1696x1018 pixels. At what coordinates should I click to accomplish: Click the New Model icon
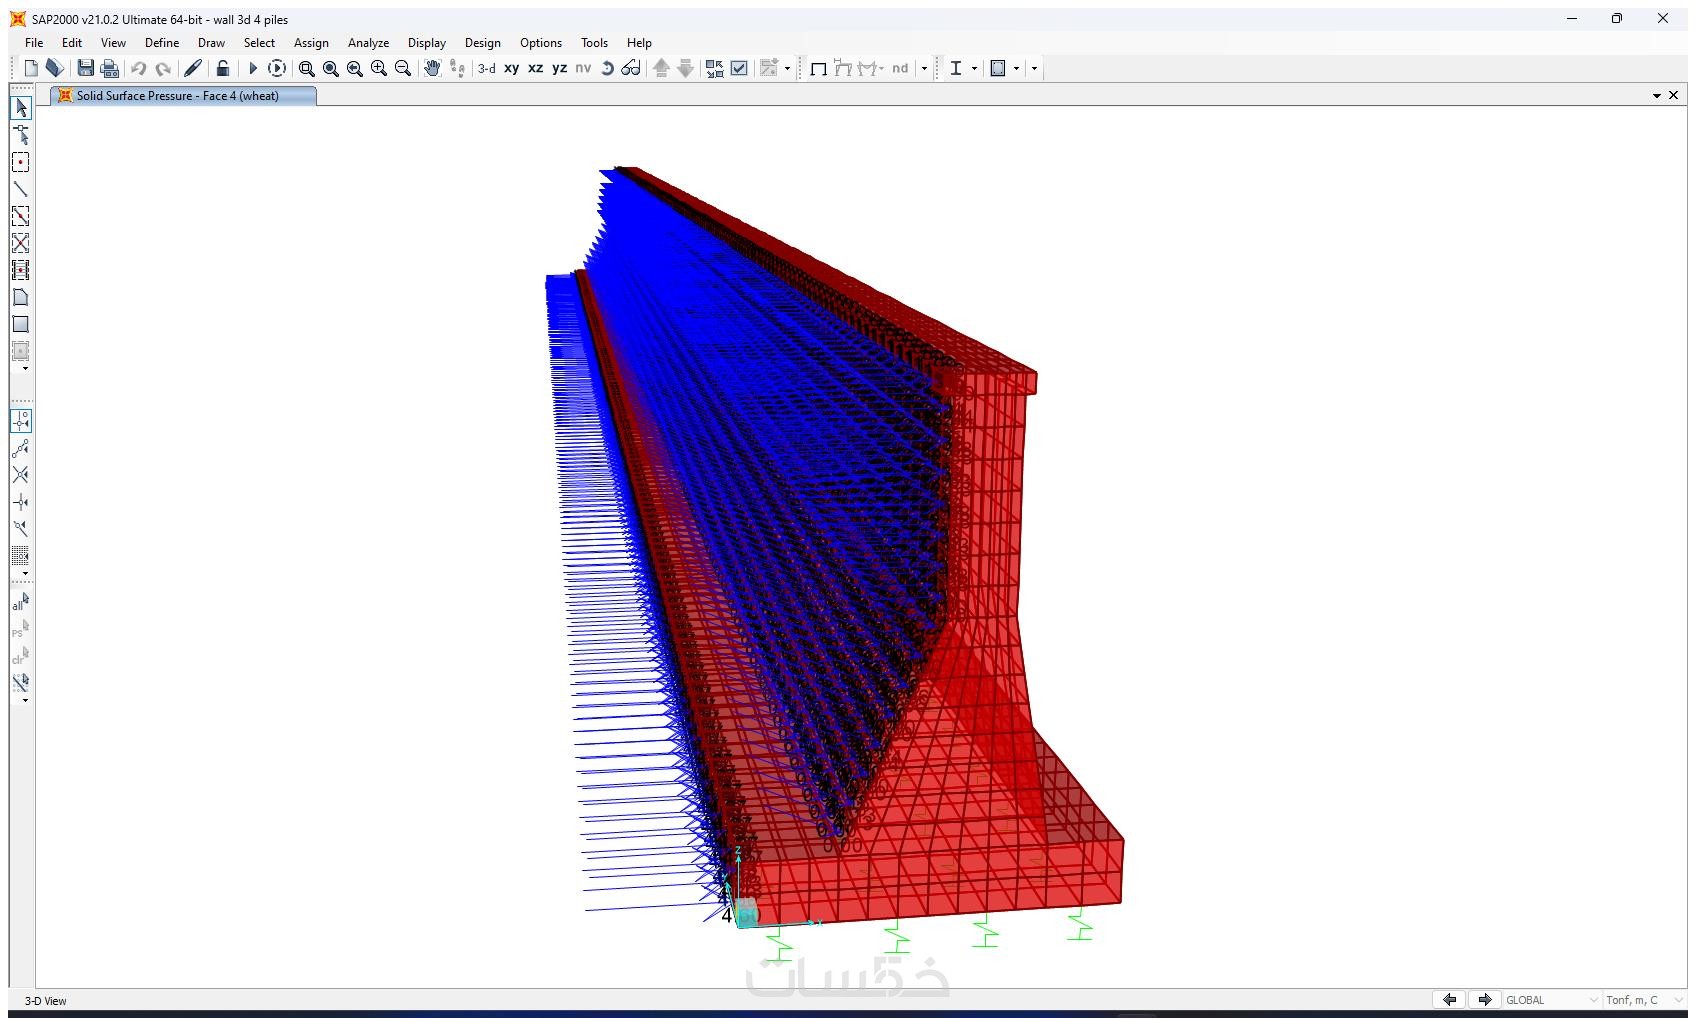coord(31,68)
